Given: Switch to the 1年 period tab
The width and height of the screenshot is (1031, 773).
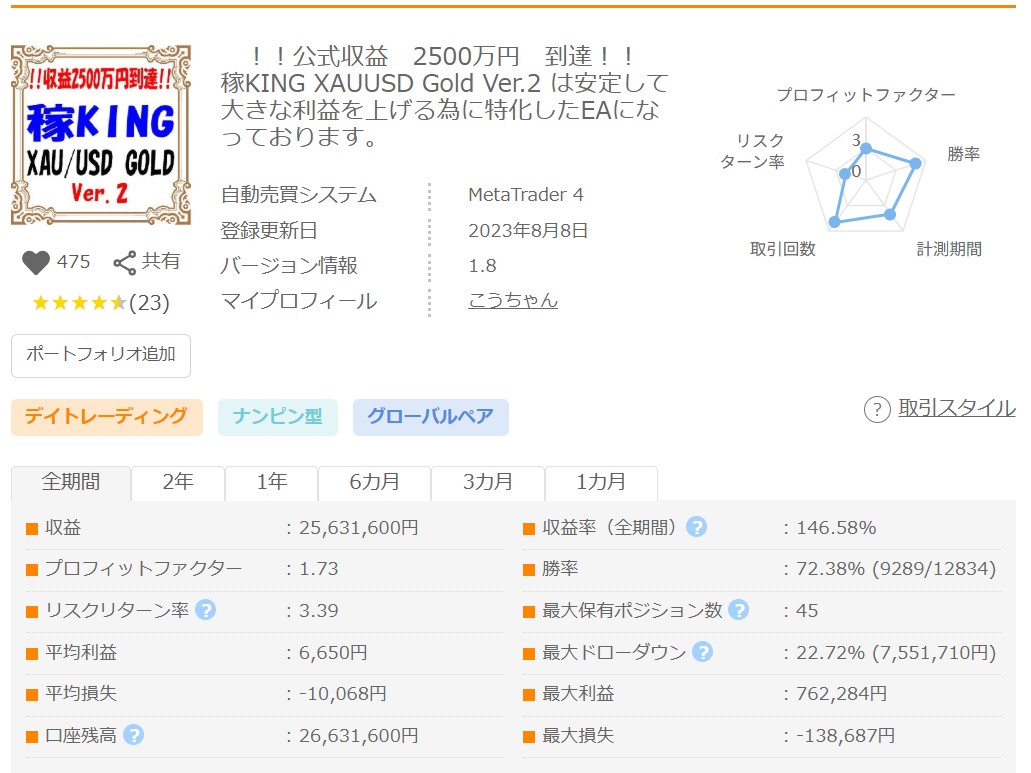Looking at the screenshot, I should pos(271,482).
